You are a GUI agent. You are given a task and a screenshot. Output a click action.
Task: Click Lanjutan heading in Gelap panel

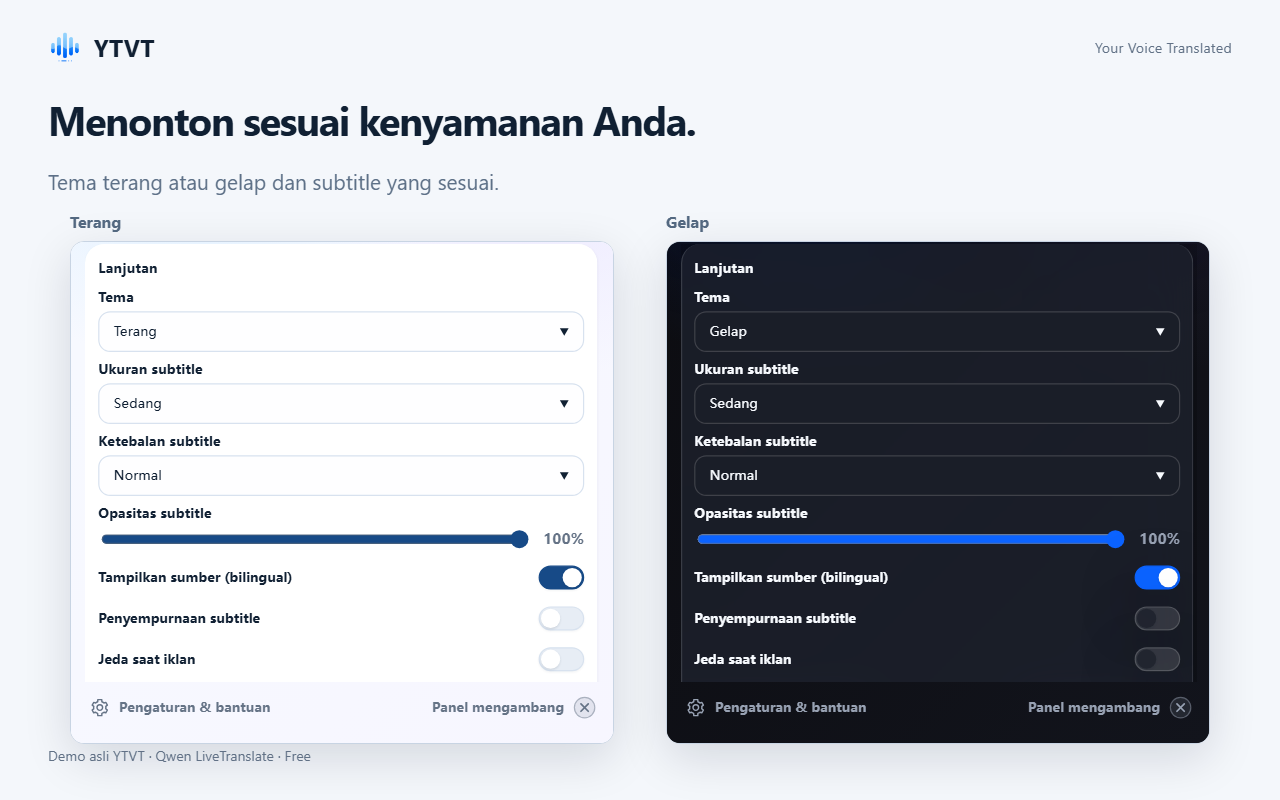click(724, 268)
